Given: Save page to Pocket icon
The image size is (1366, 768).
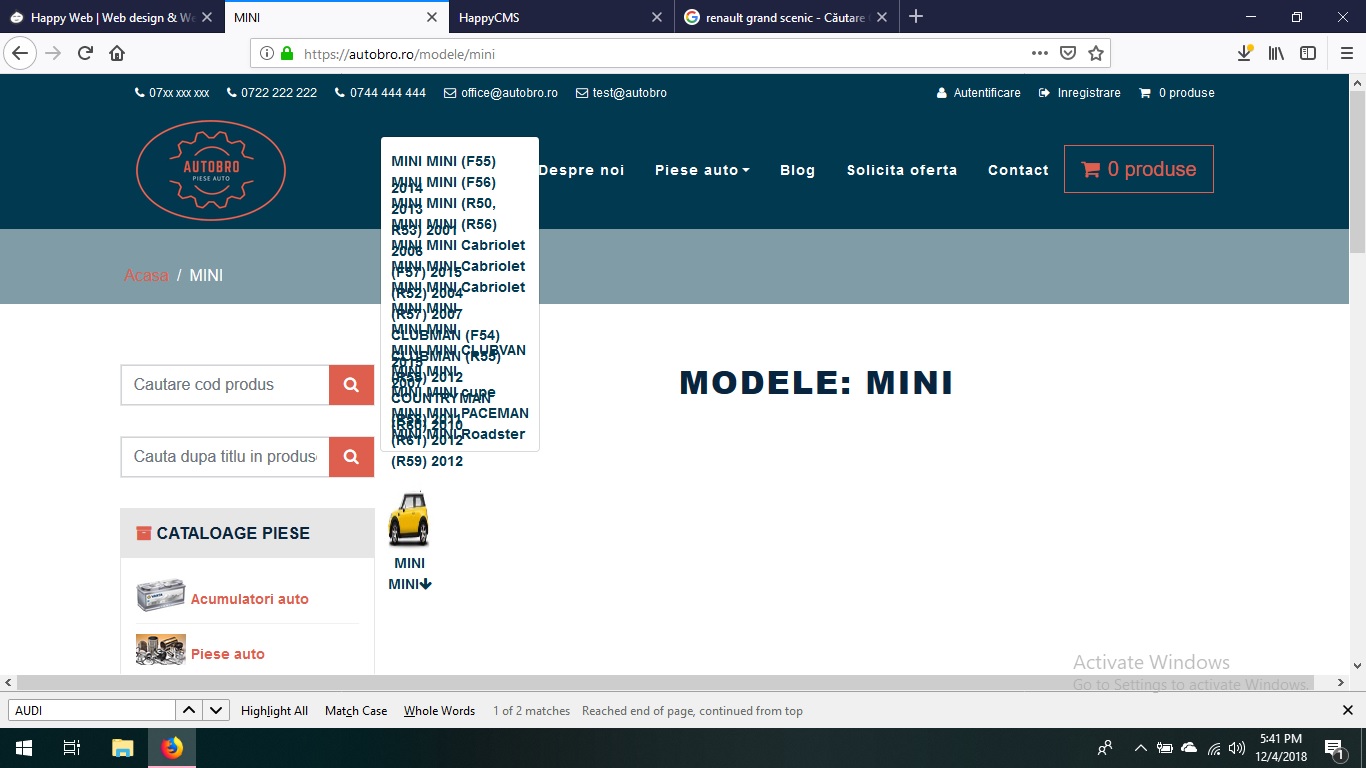Looking at the screenshot, I should point(1068,54).
